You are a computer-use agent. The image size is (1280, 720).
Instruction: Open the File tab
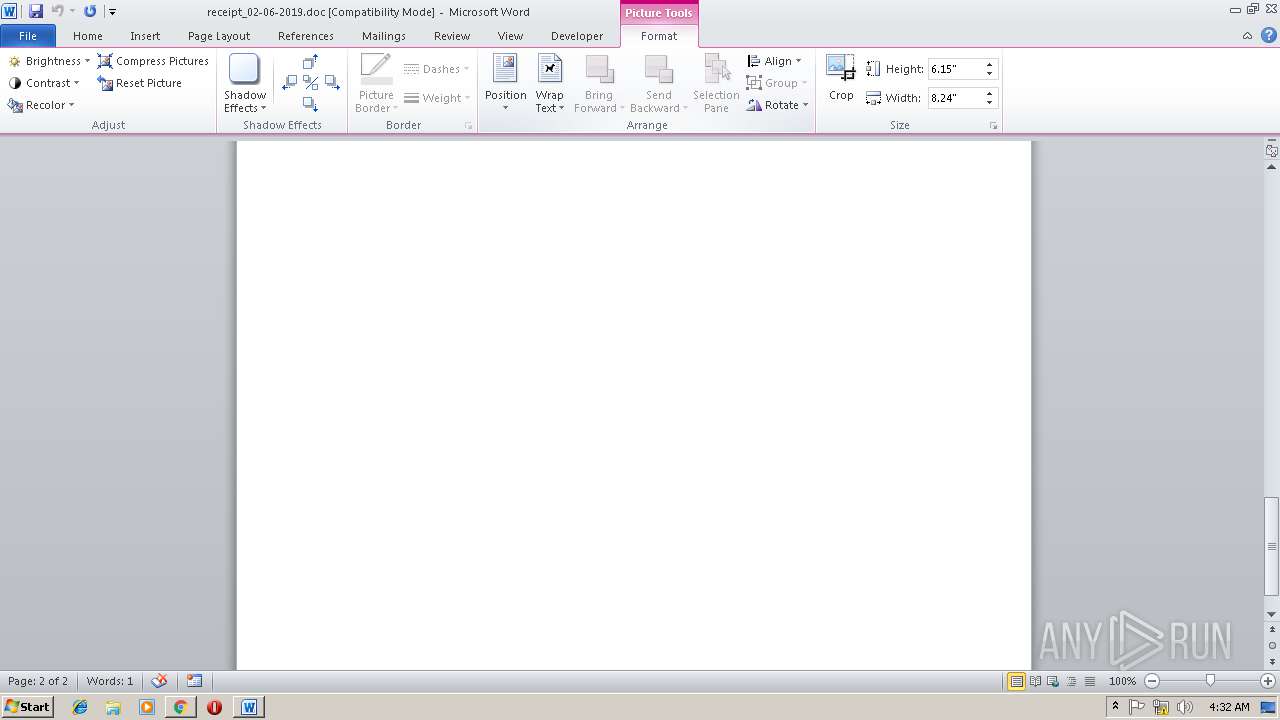[28, 36]
